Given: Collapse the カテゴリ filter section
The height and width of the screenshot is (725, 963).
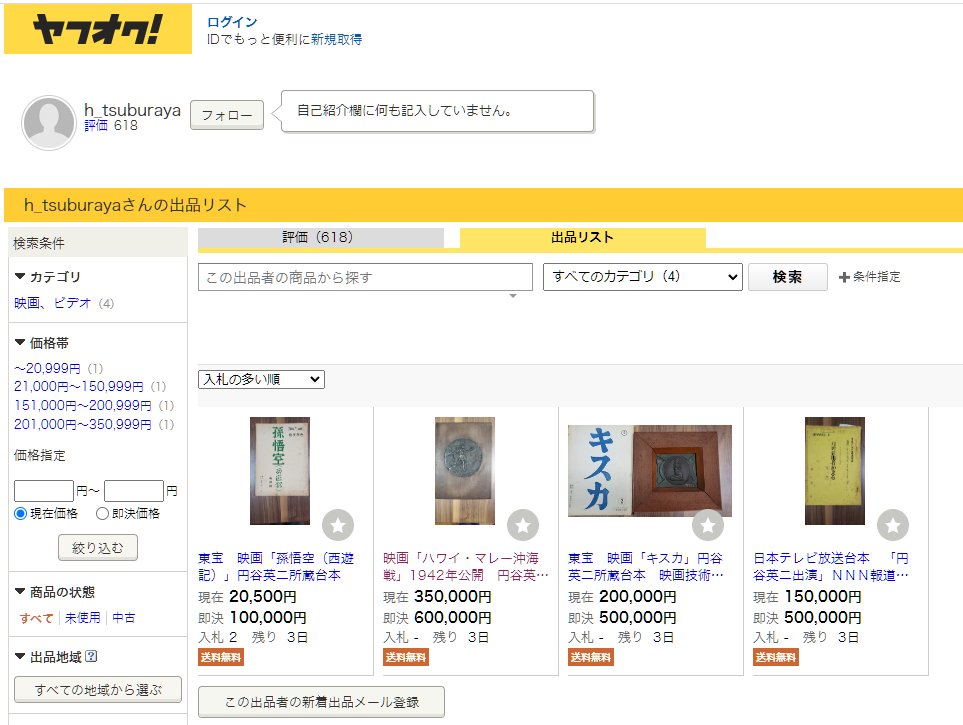Looking at the screenshot, I should pos(20,277).
